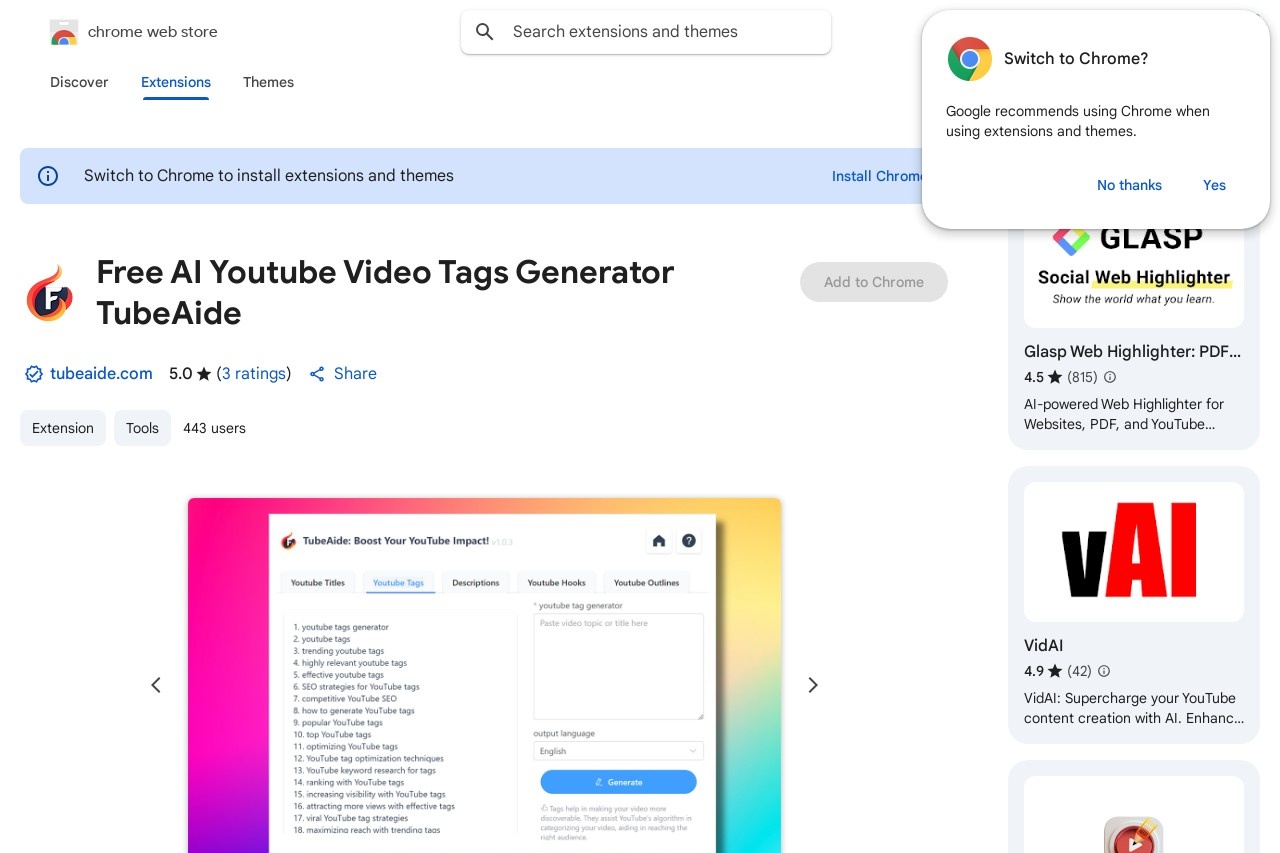This screenshot has width=1280, height=853.
Task: Click the help question icon in the screenshot
Action: 689,541
